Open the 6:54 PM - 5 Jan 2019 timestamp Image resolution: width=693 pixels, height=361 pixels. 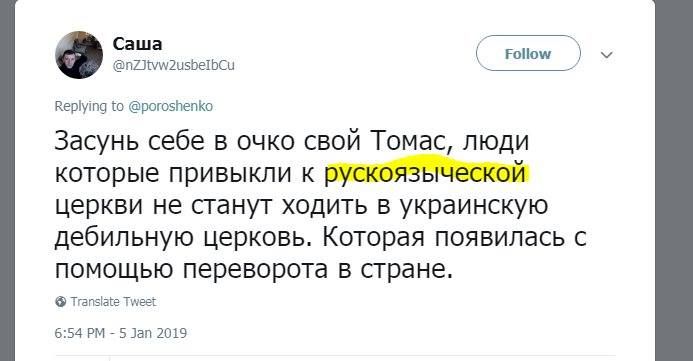coord(121,333)
